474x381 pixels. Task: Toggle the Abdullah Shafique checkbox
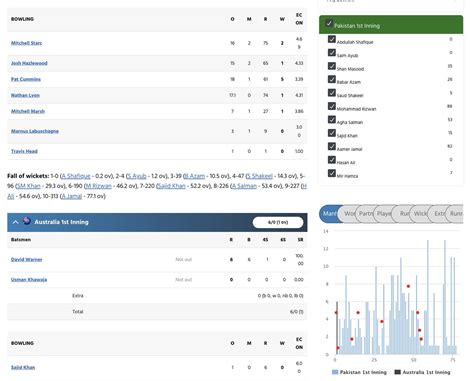(331, 39)
